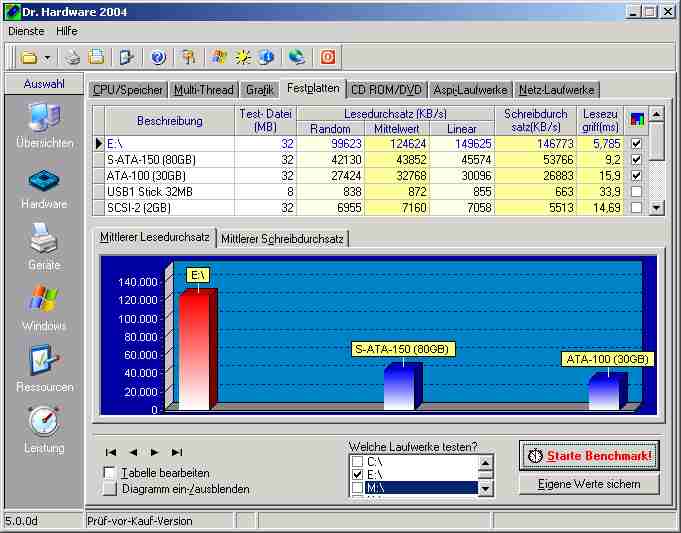Screen dimensions: 681x533
Task: Uncheck the S-ATA-150 row chart checkbox
Action: pyautogui.click(x=636, y=159)
